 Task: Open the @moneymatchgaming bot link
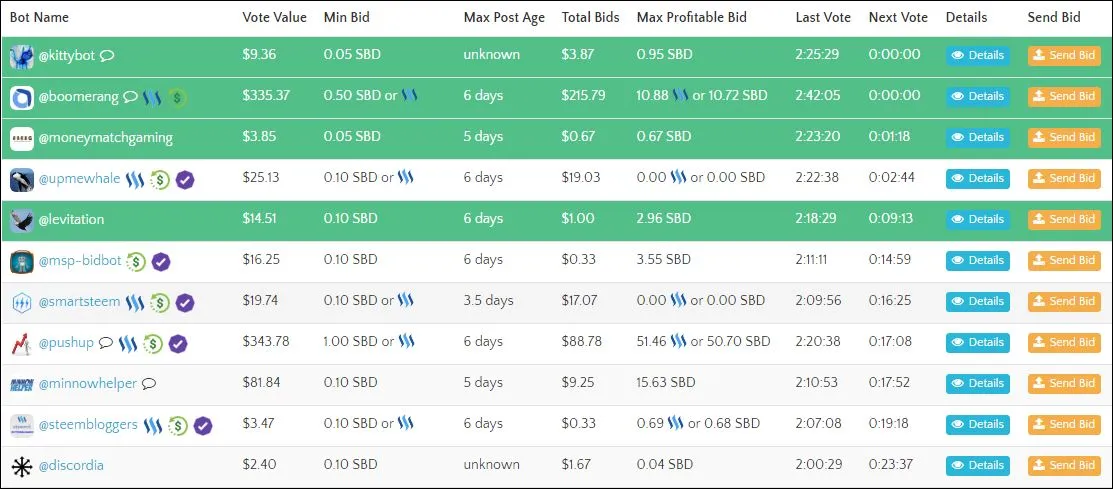pyautogui.click(x=105, y=138)
